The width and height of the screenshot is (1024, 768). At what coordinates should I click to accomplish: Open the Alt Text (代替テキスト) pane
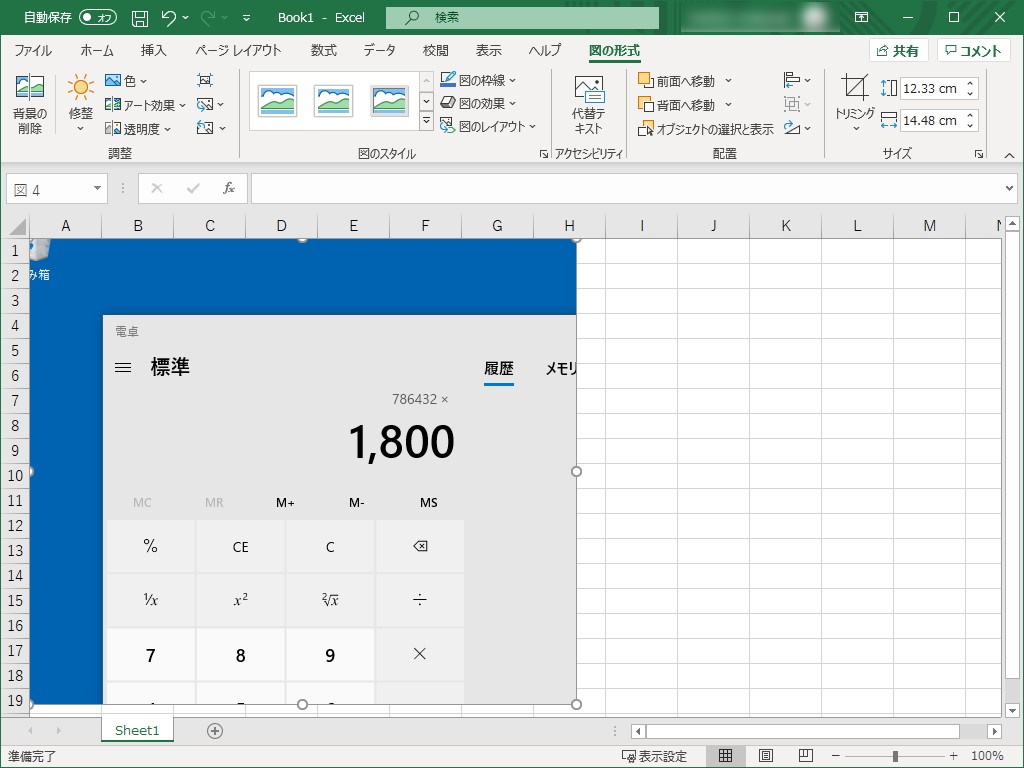point(588,103)
